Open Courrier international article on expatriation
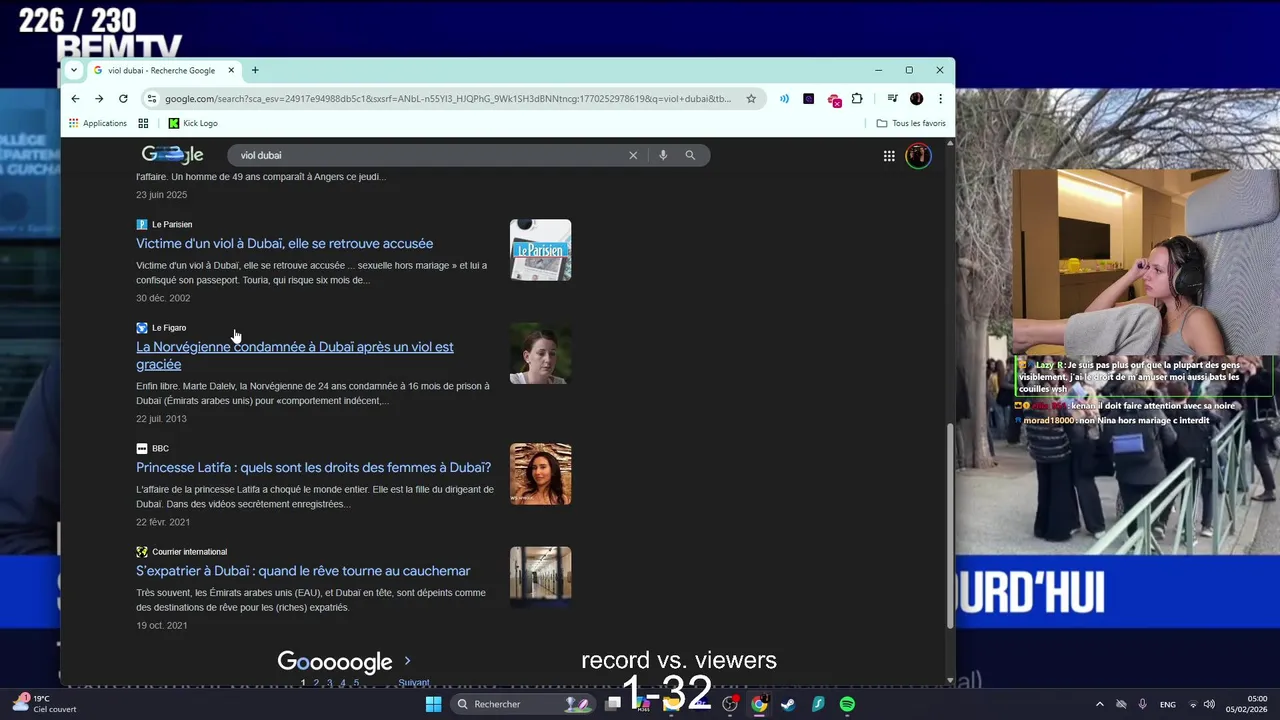The height and width of the screenshot is (720, 1280). tap(303, 571)
